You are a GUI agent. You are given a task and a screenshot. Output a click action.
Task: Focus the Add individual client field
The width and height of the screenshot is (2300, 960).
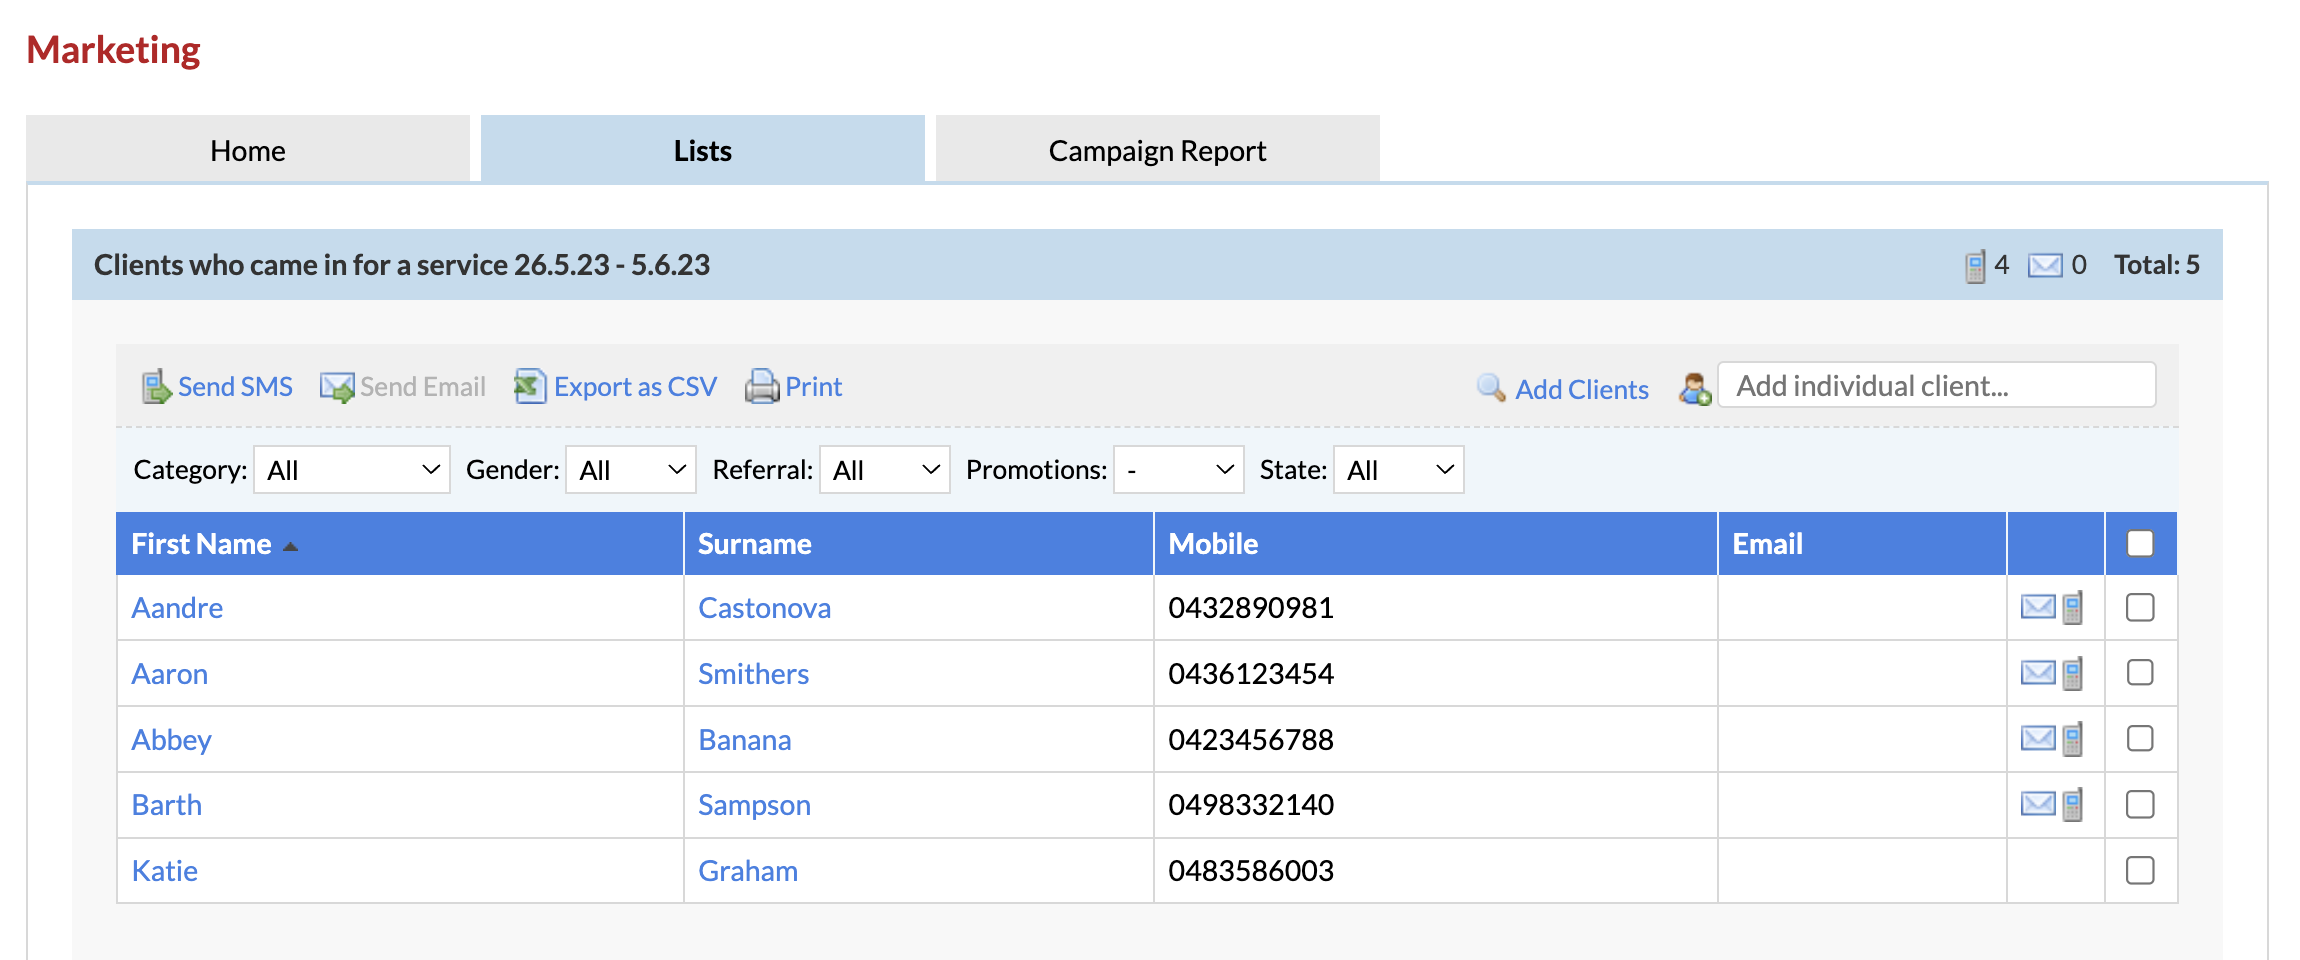1937,385
